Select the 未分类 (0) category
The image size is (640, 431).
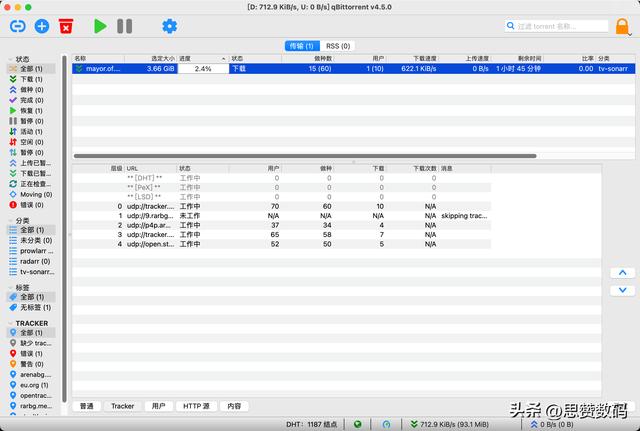pos(31,240)
